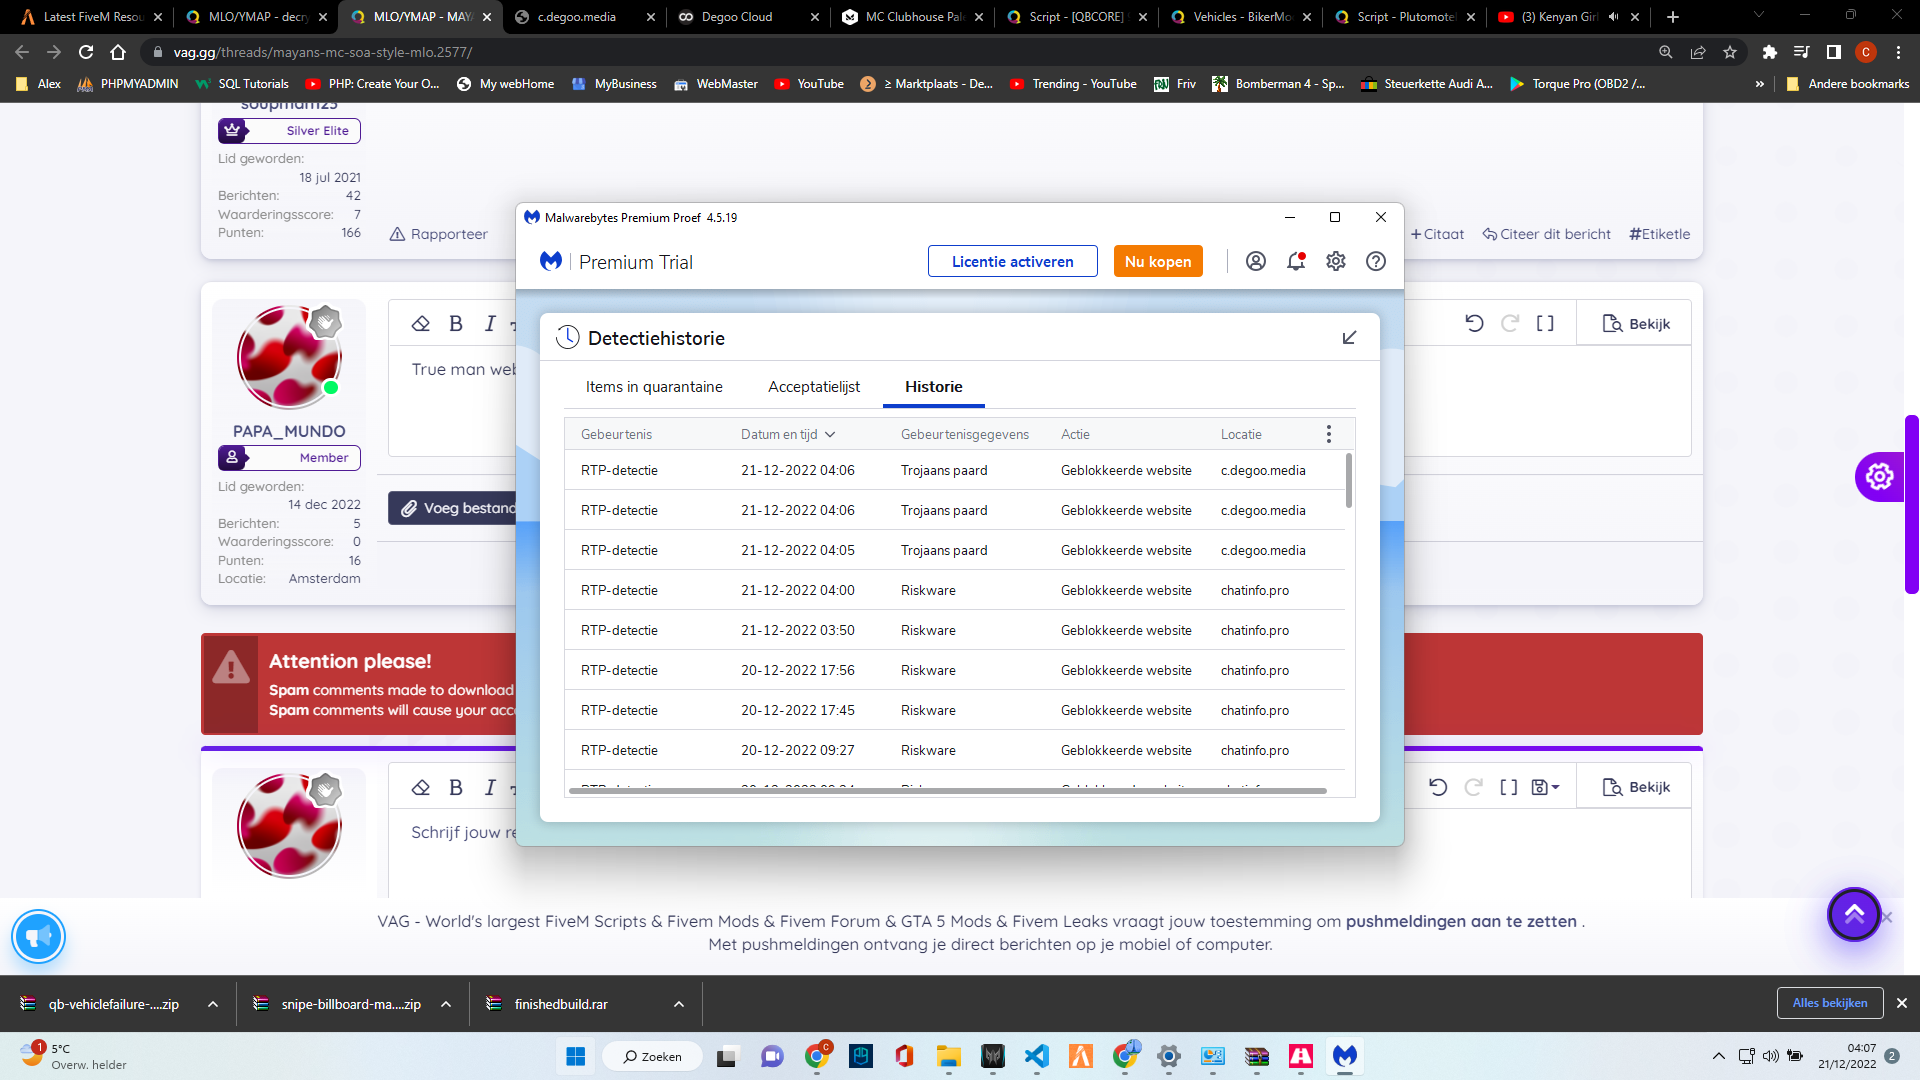Click the eraser icon in first editor
Image resolution: width=1920 pixels, height=1080 pixels.
(x=421, y=323)
